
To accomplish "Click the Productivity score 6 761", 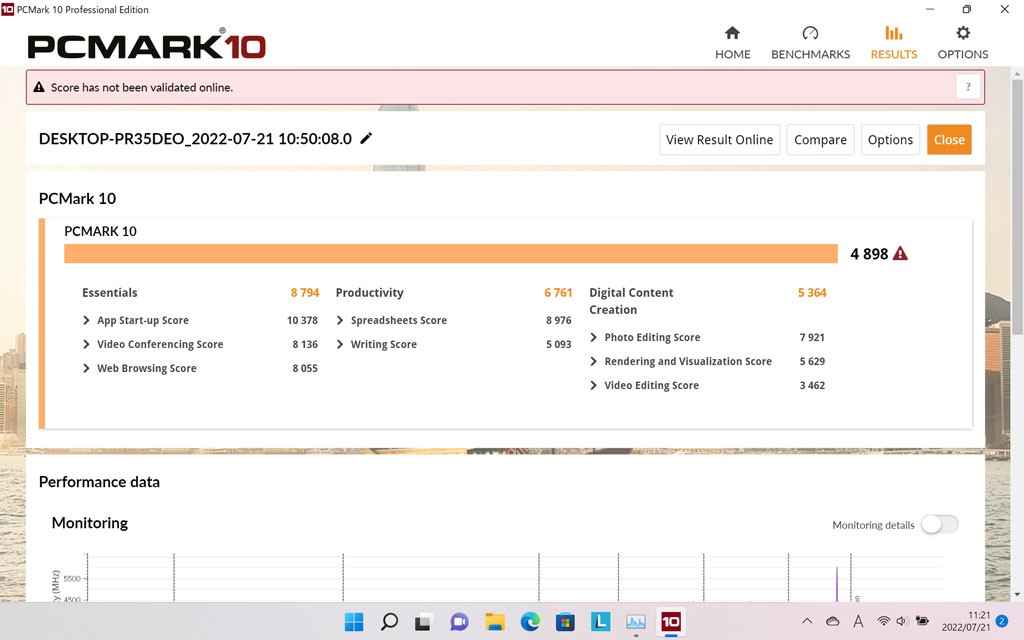I will point(558,293).
